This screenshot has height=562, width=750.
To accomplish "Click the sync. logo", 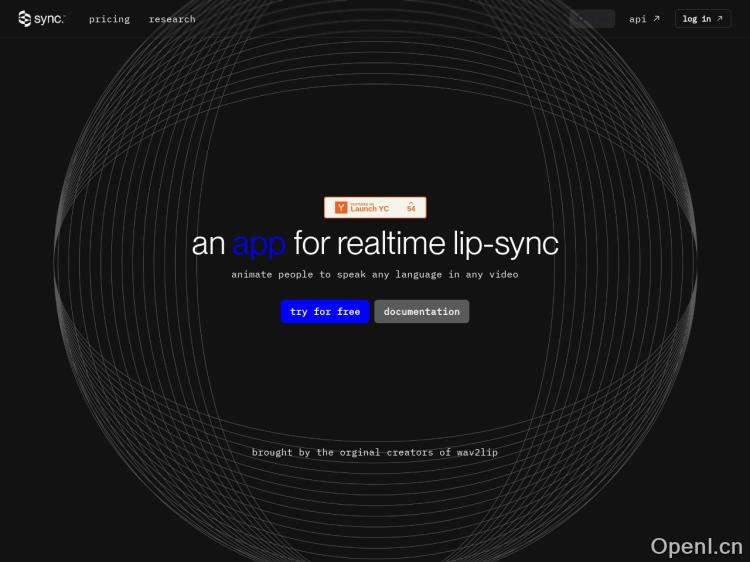I will 42,19.
